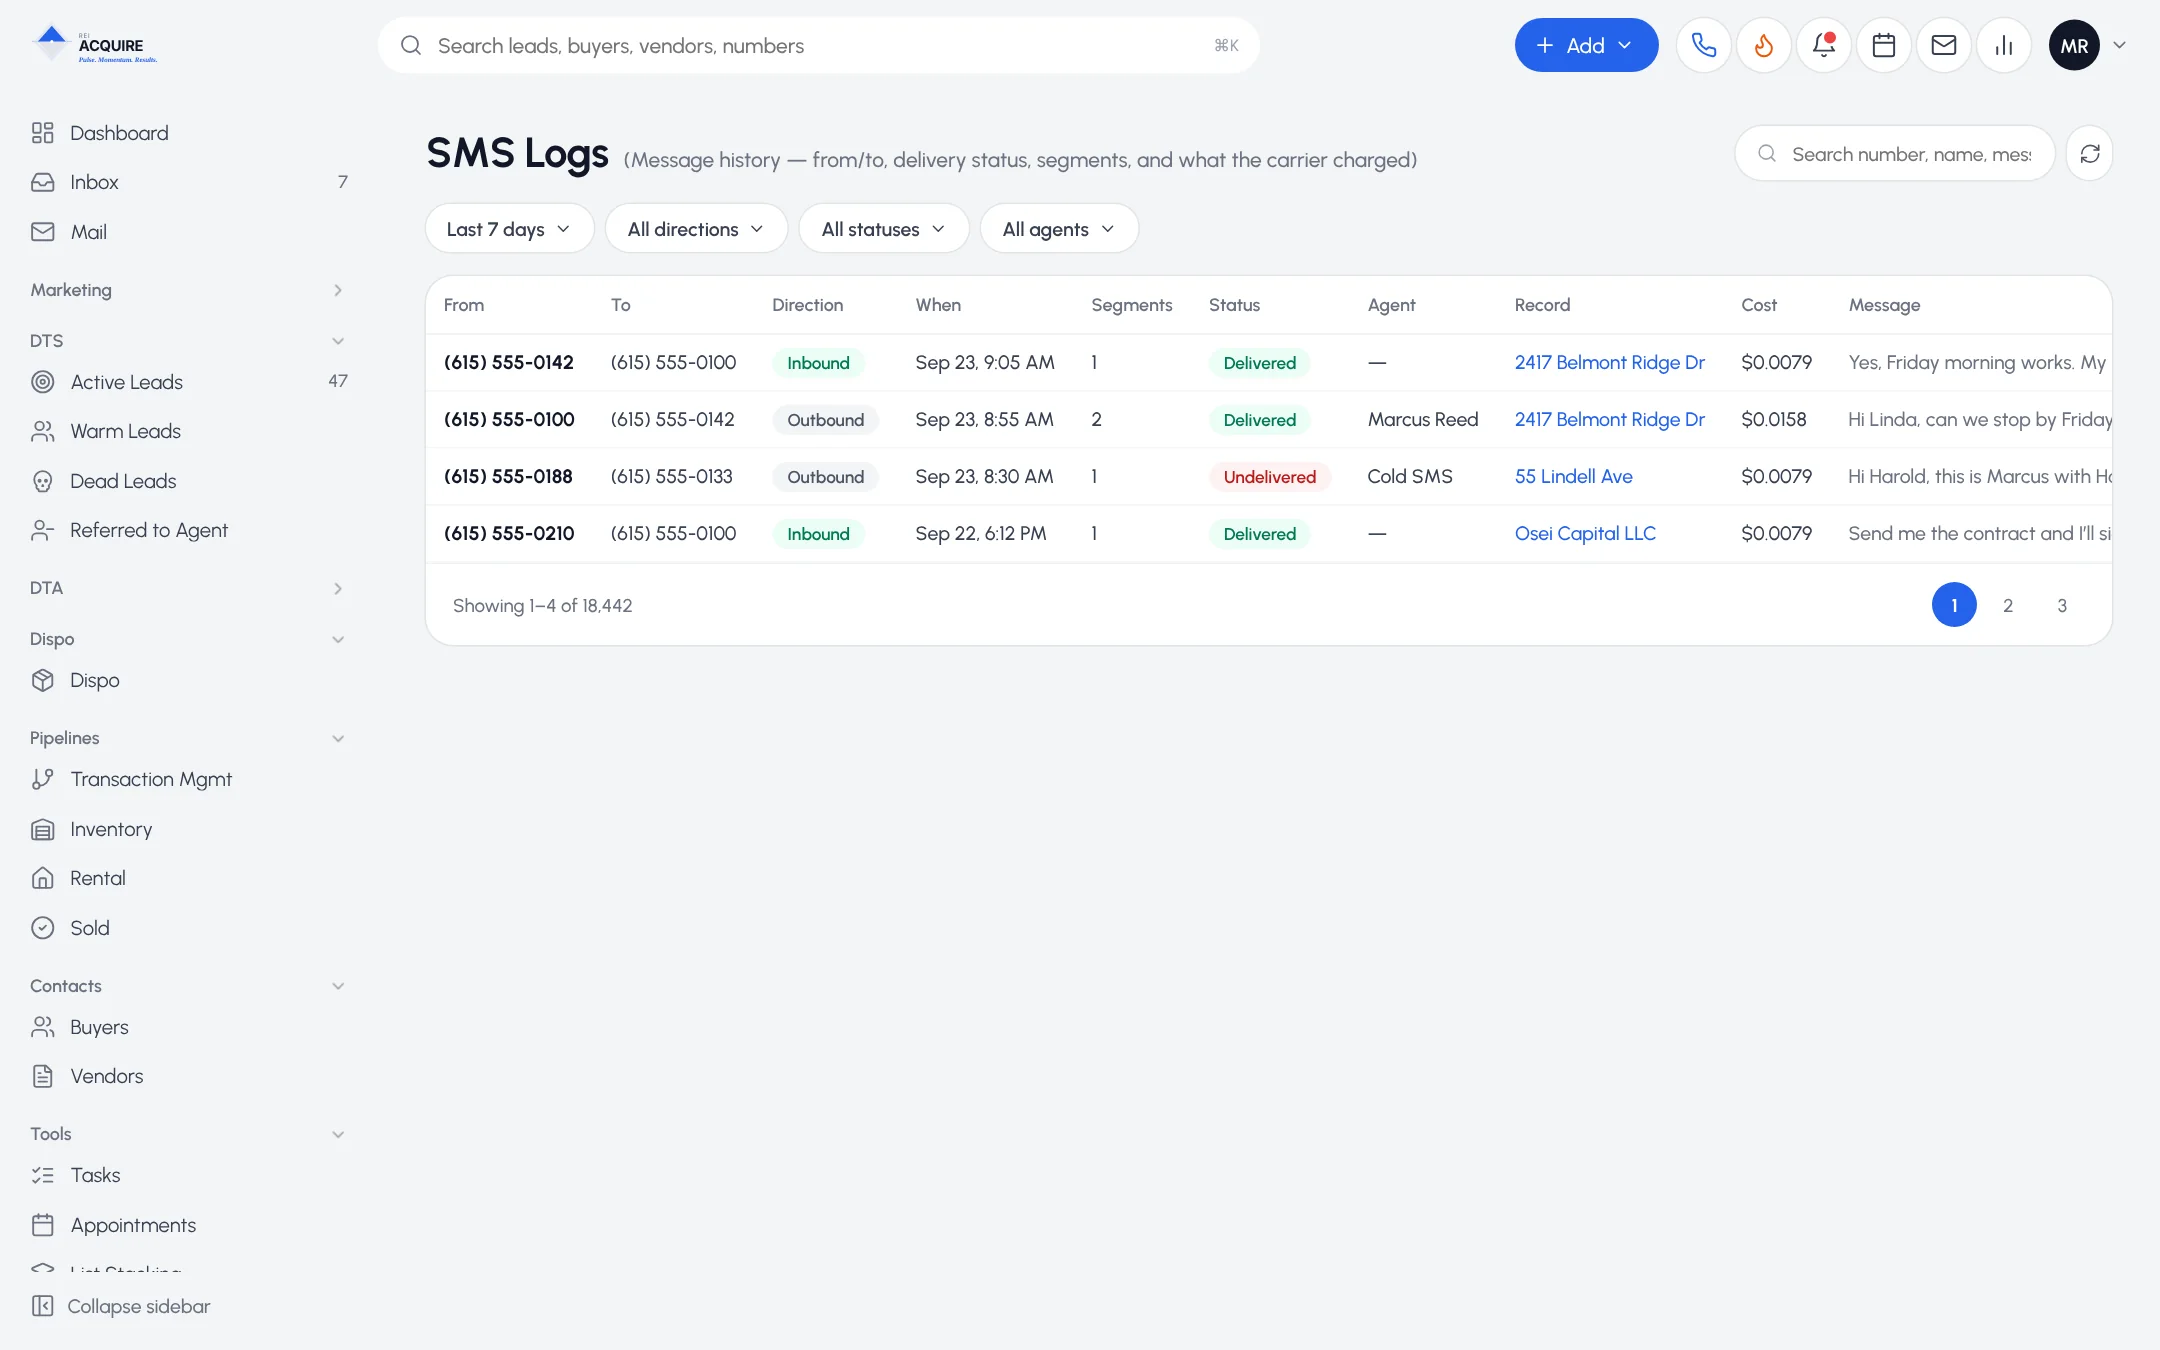This screenshot has width=2160, height=1350.
Task: Open Dead Leads skull item
Action: (188, 481)
